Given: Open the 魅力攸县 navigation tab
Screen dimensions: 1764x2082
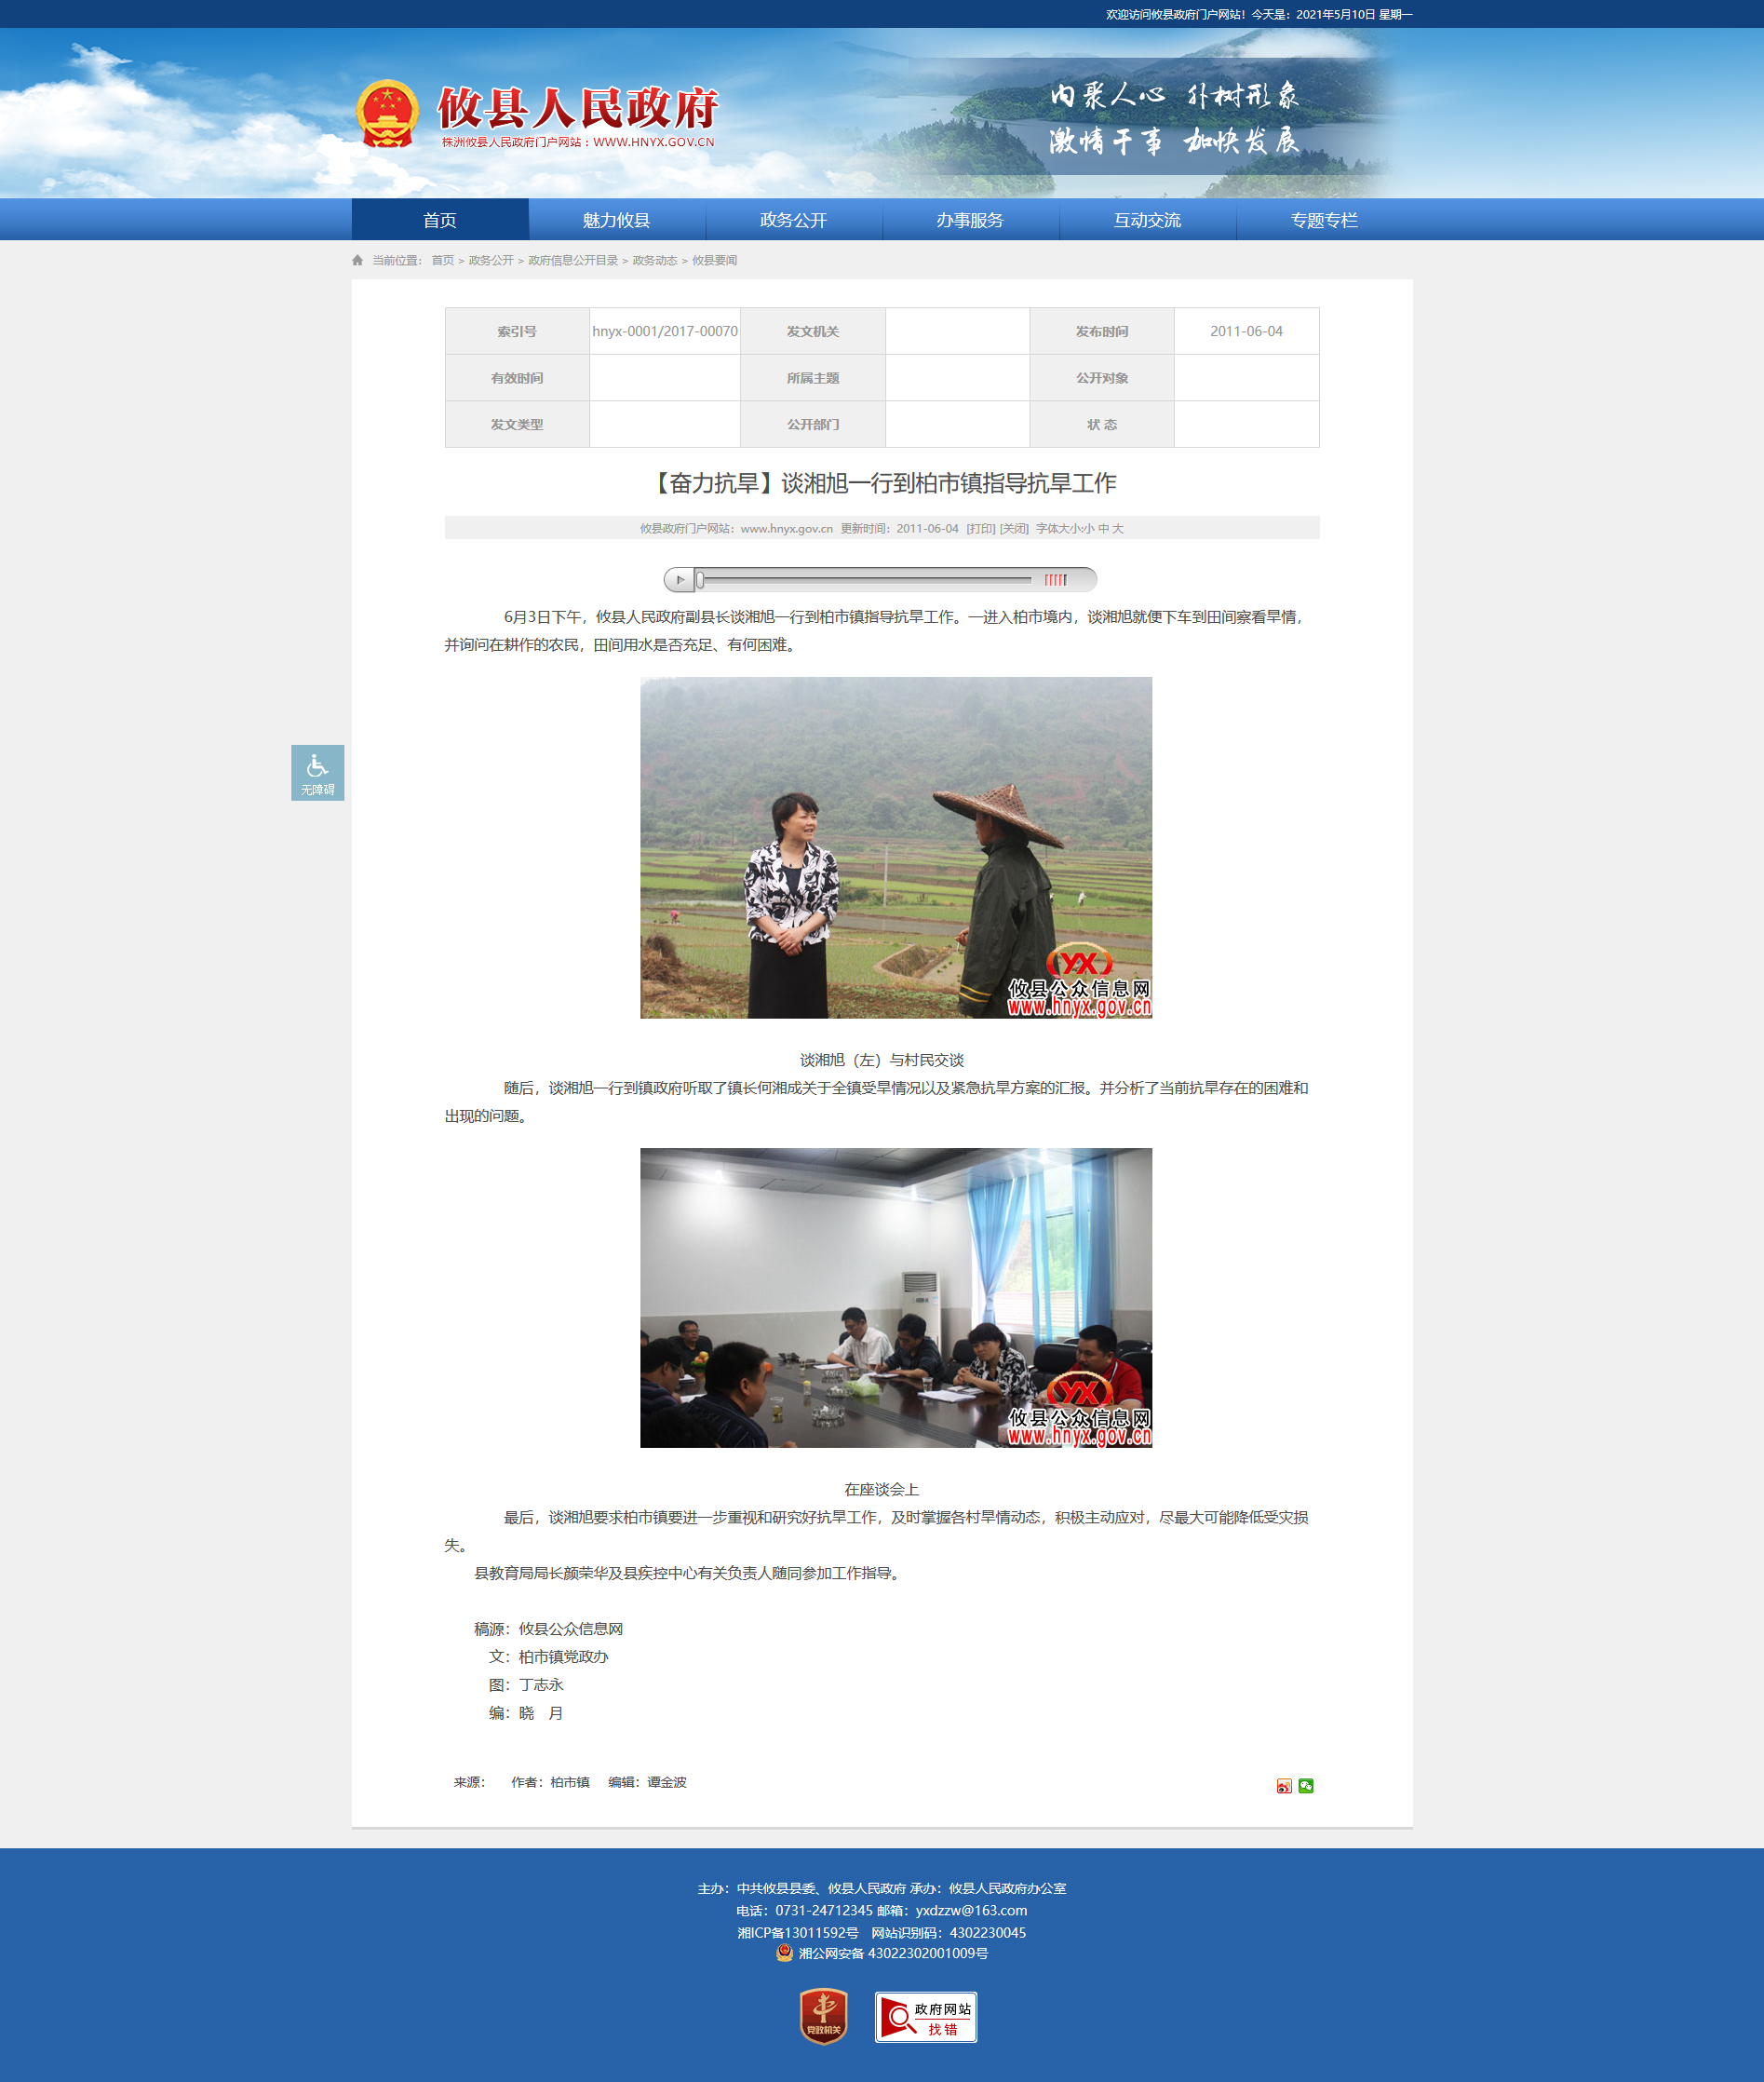Looking at the screenshot, I should 617,220.
